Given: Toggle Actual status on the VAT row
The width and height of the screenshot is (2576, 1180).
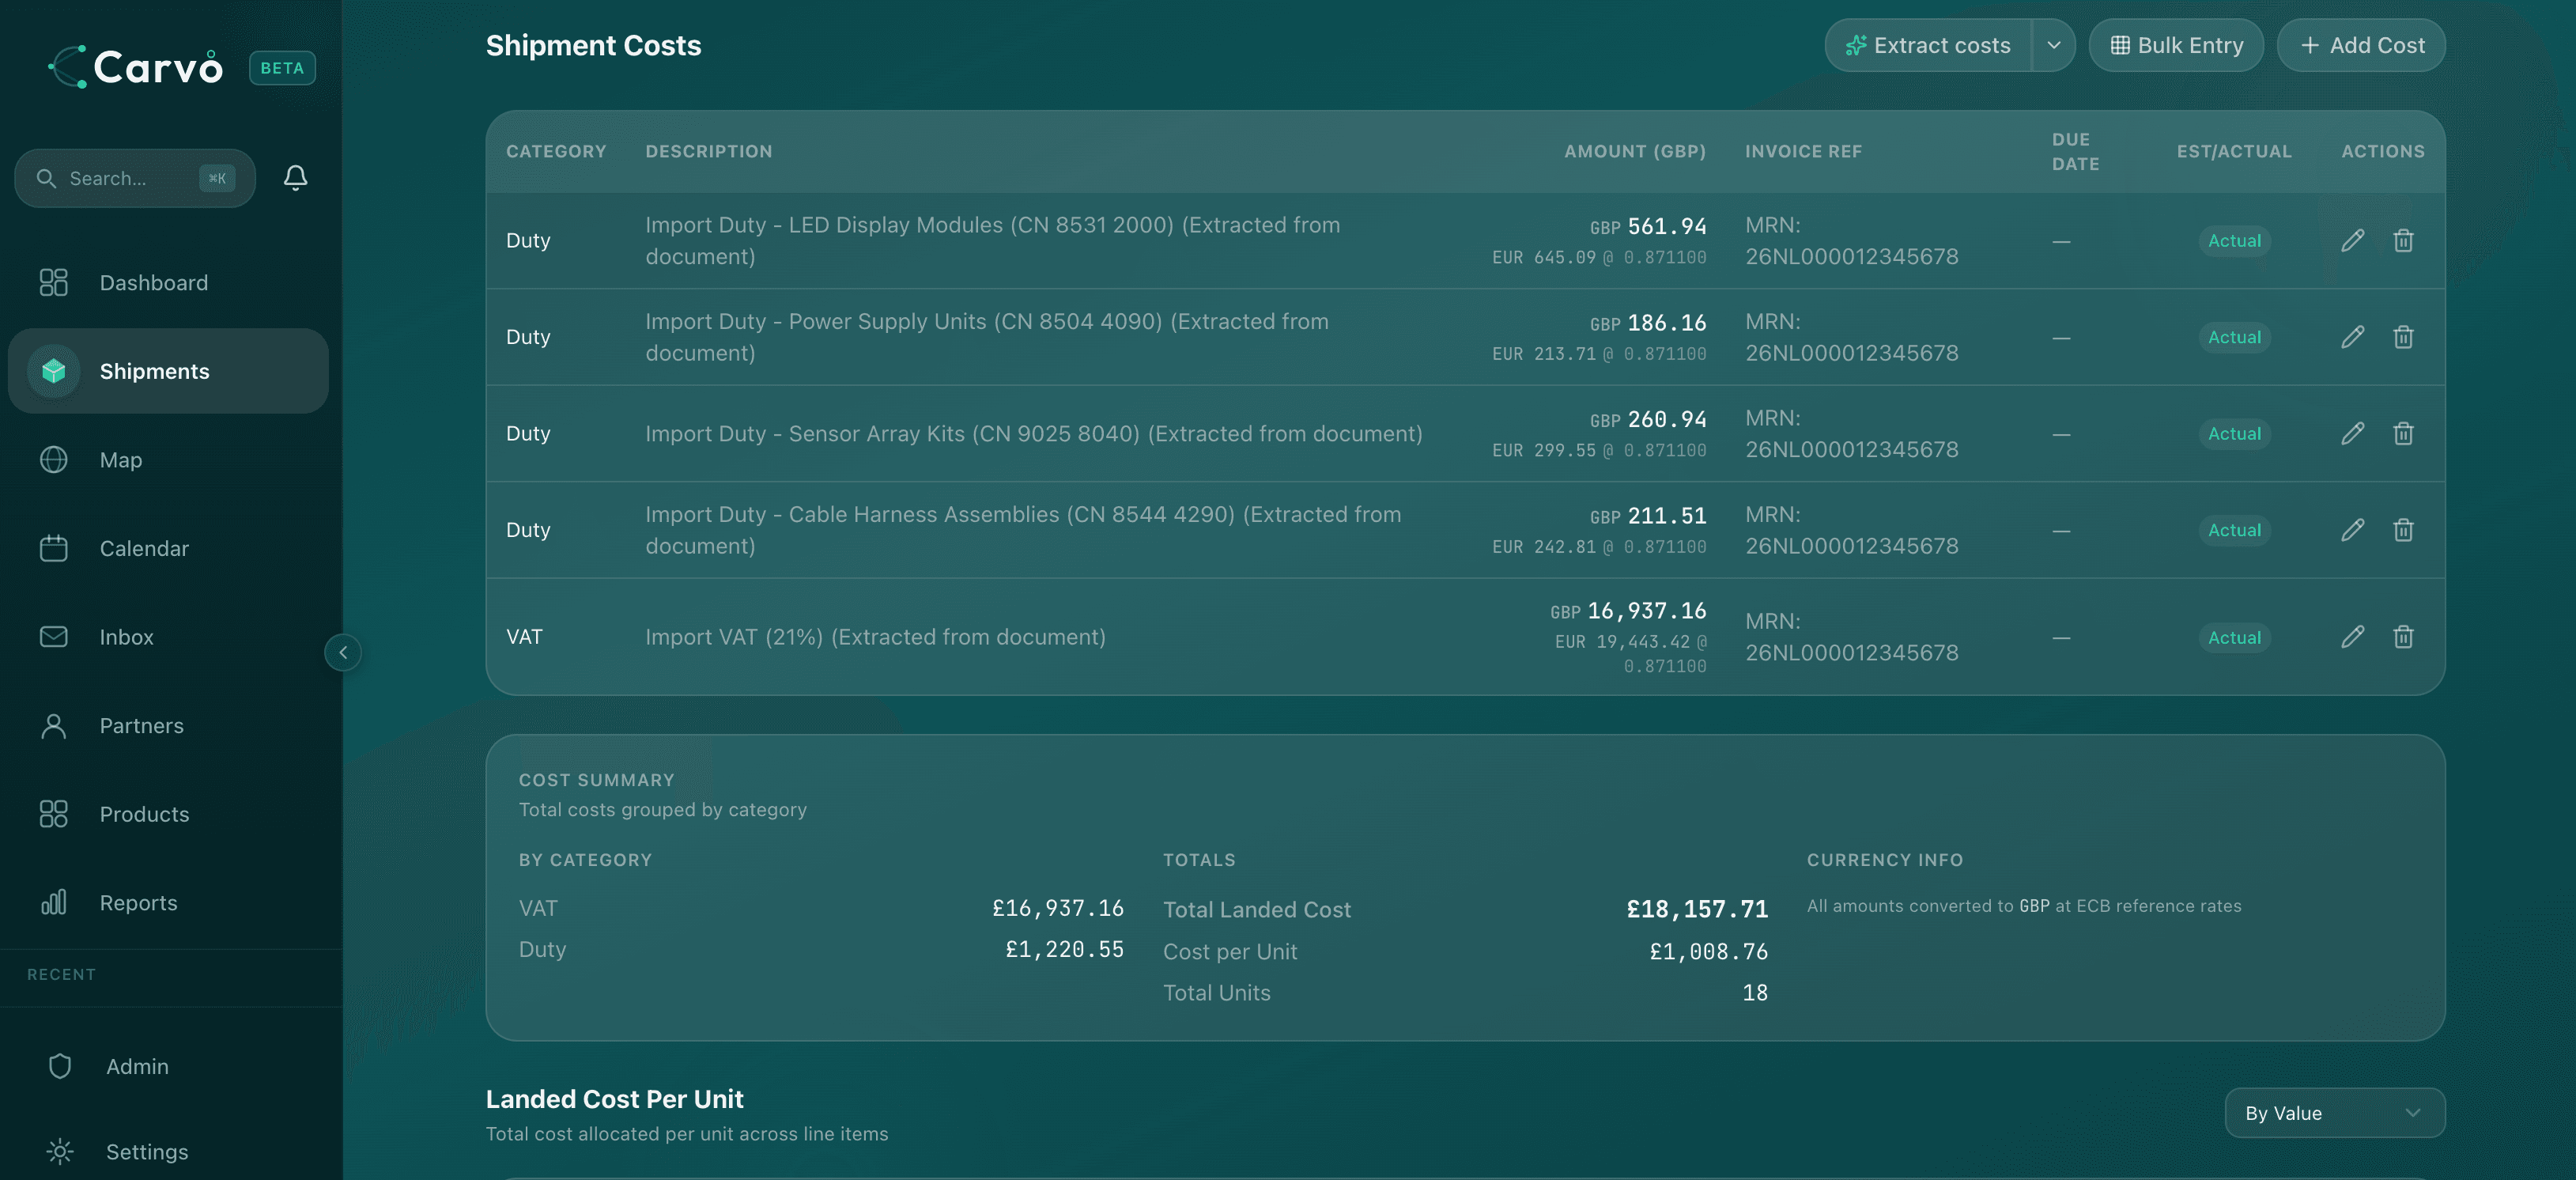Looking at the screenshot, I should [x=2234, y=637].
